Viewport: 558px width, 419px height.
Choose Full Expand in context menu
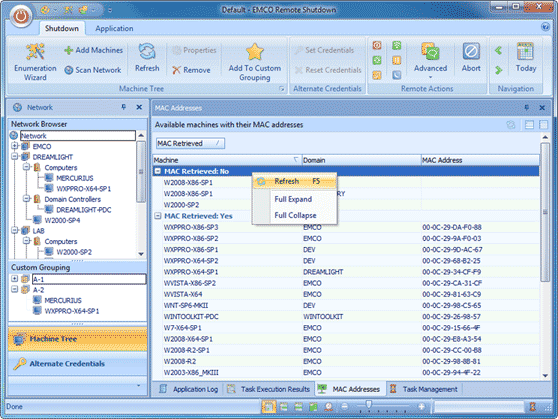(295, 199)
